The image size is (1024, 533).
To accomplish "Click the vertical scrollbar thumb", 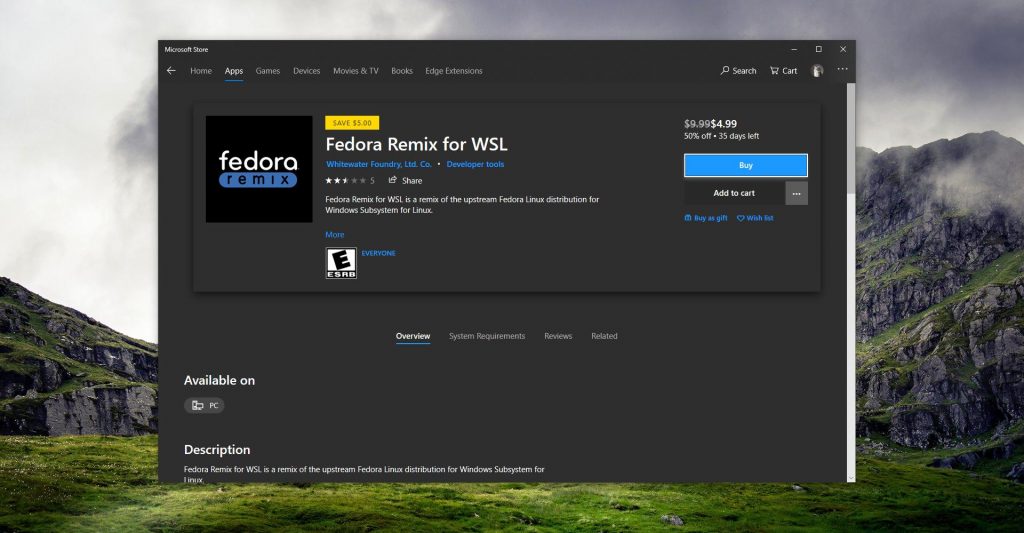I will pos(851,139).
